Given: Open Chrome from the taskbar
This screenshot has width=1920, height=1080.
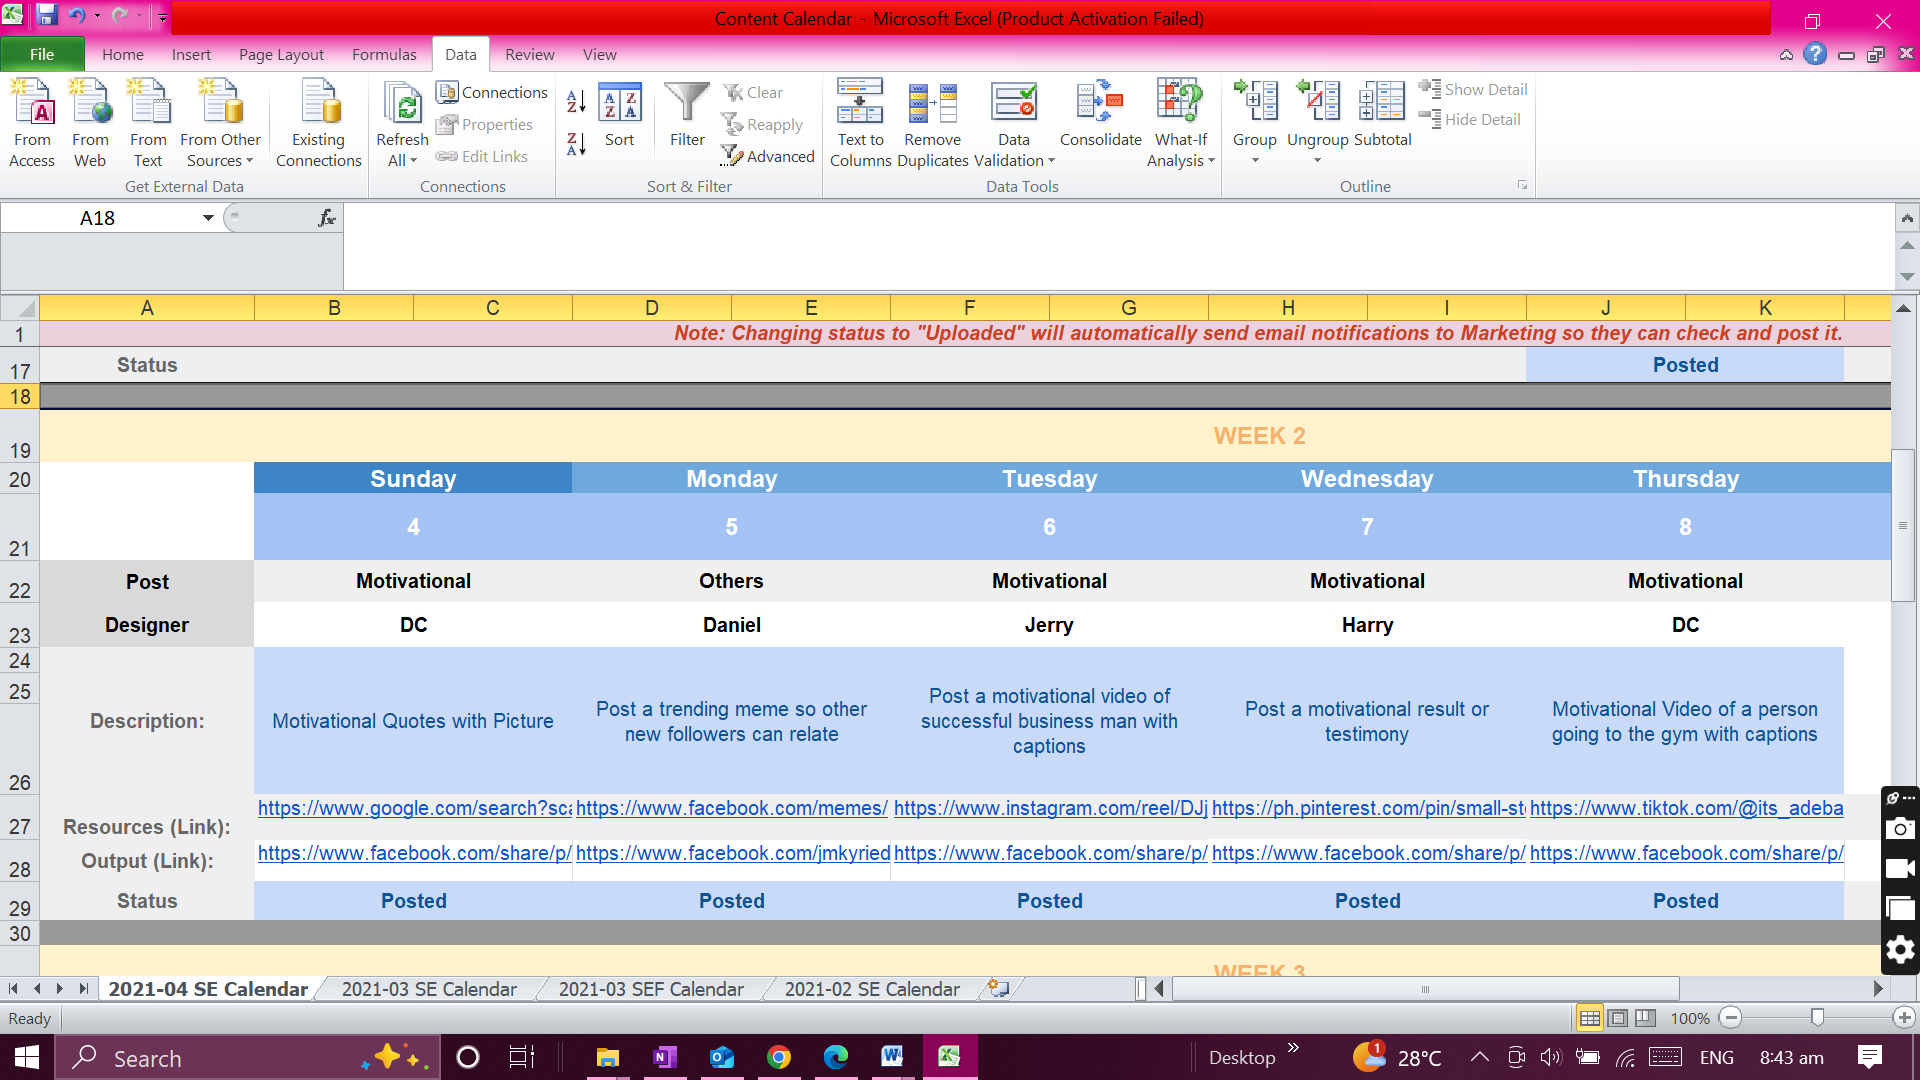Looking at the screenshot, I should 779,1057.
